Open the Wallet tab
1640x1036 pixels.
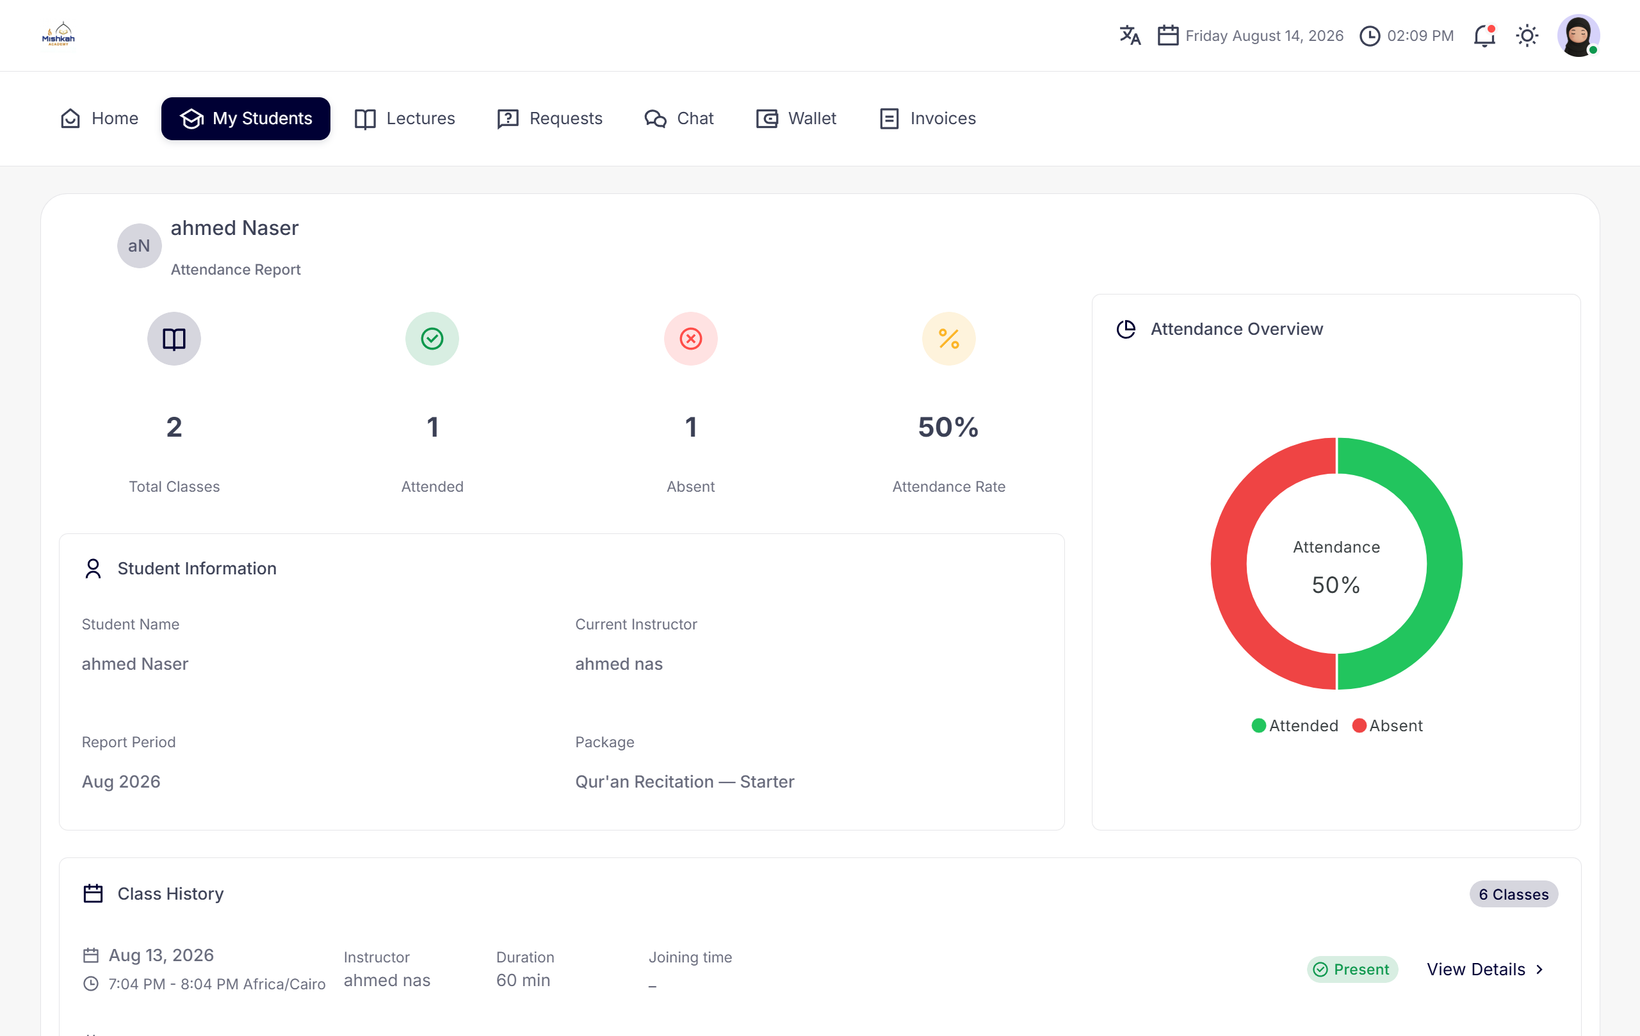pyautogui.click(x=797, y=119)
